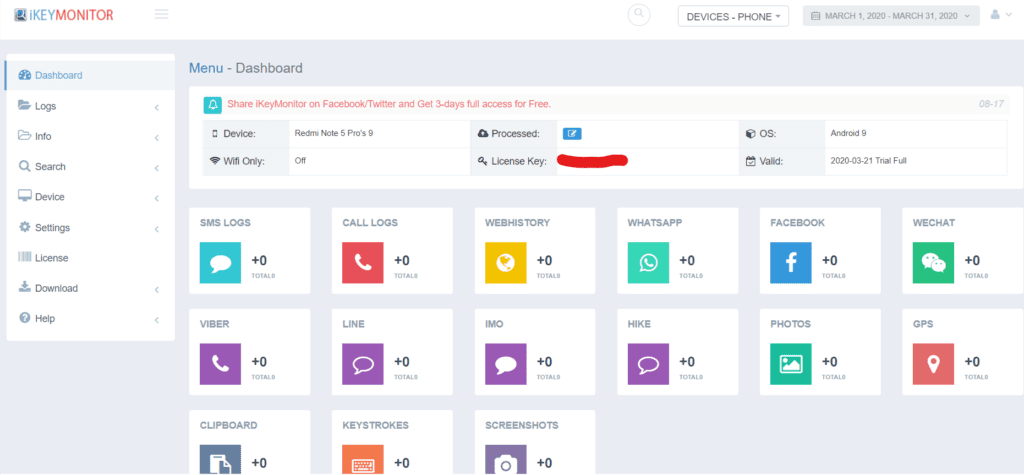Open the GPS location pin icon

click(933, 364)
